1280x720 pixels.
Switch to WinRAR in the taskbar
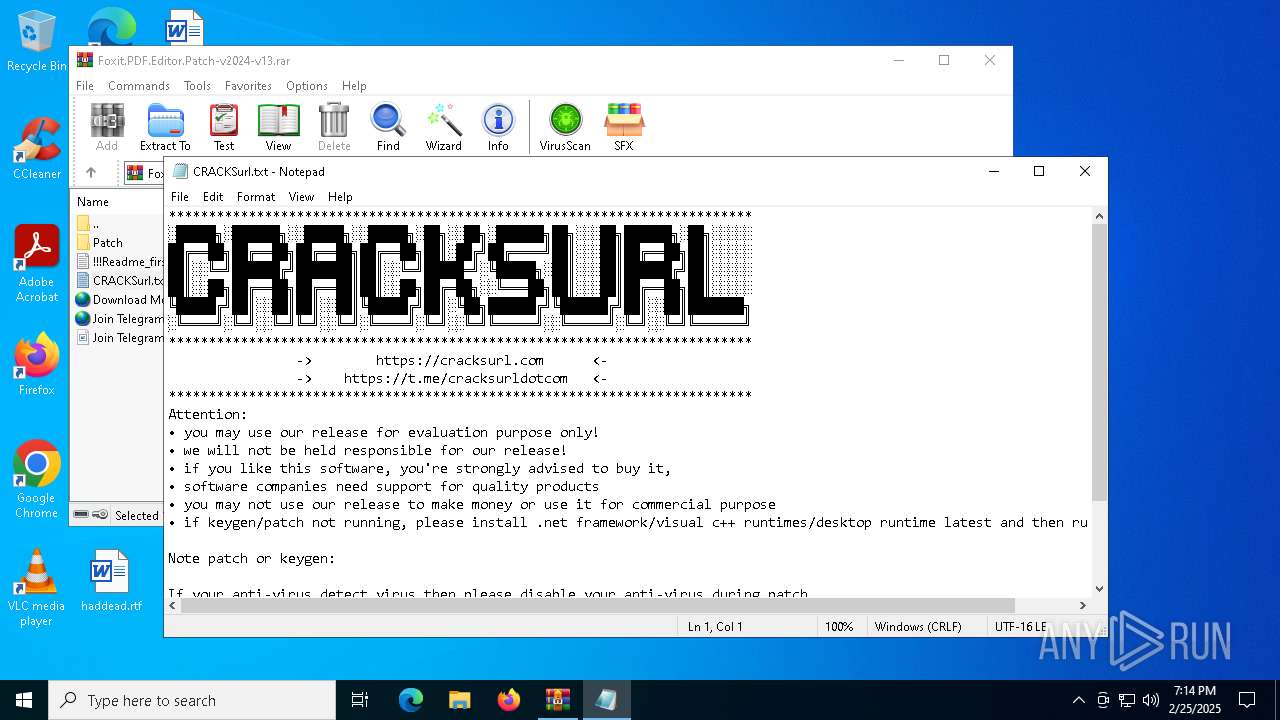click(557, 700)
